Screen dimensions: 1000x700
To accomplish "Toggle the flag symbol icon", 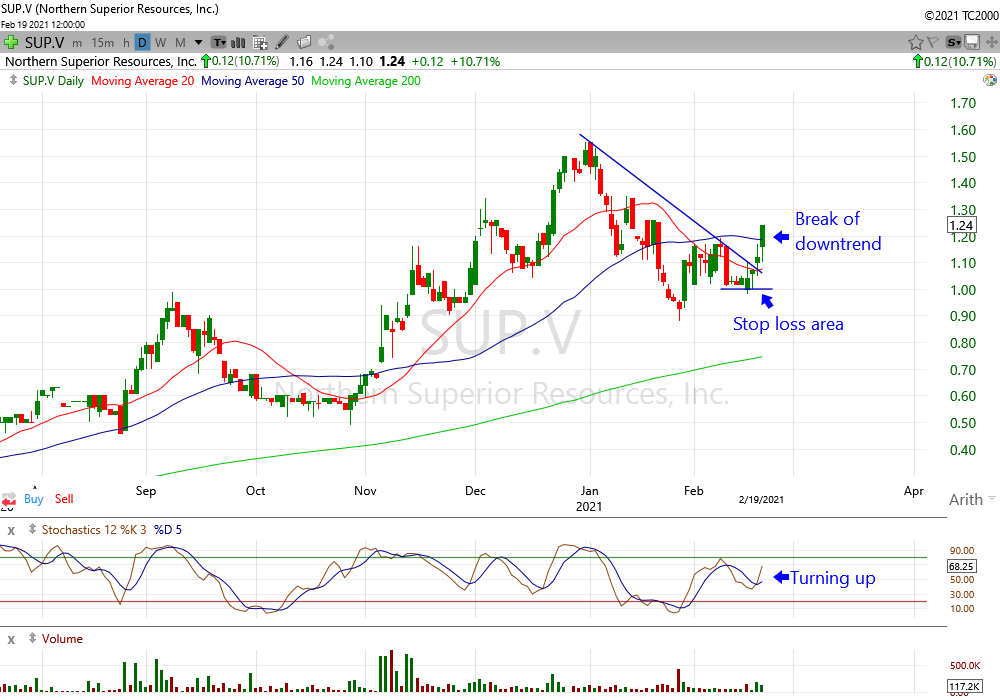I will [x=932, y=42].
